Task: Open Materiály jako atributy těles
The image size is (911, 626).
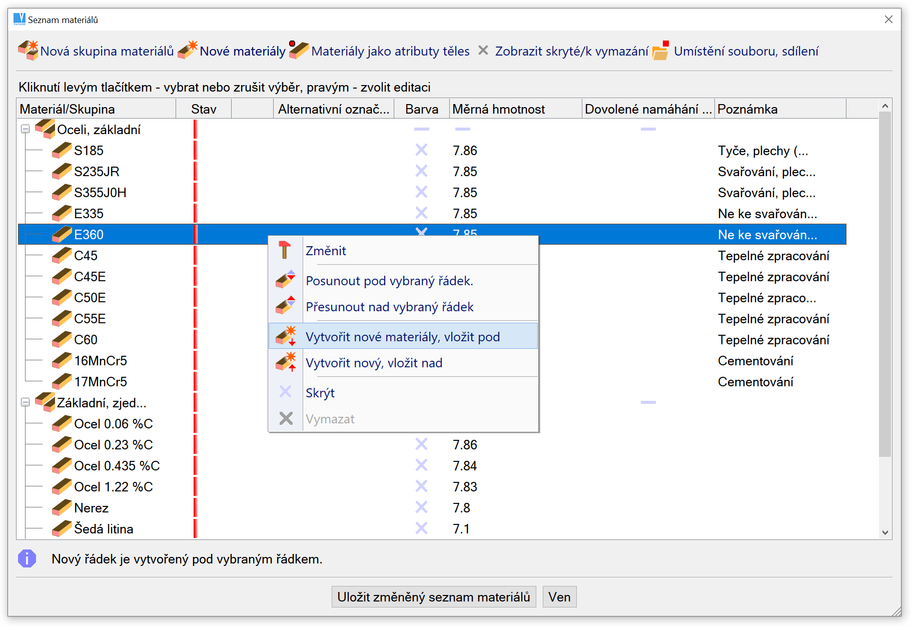Action: click(x=299, y=50)
